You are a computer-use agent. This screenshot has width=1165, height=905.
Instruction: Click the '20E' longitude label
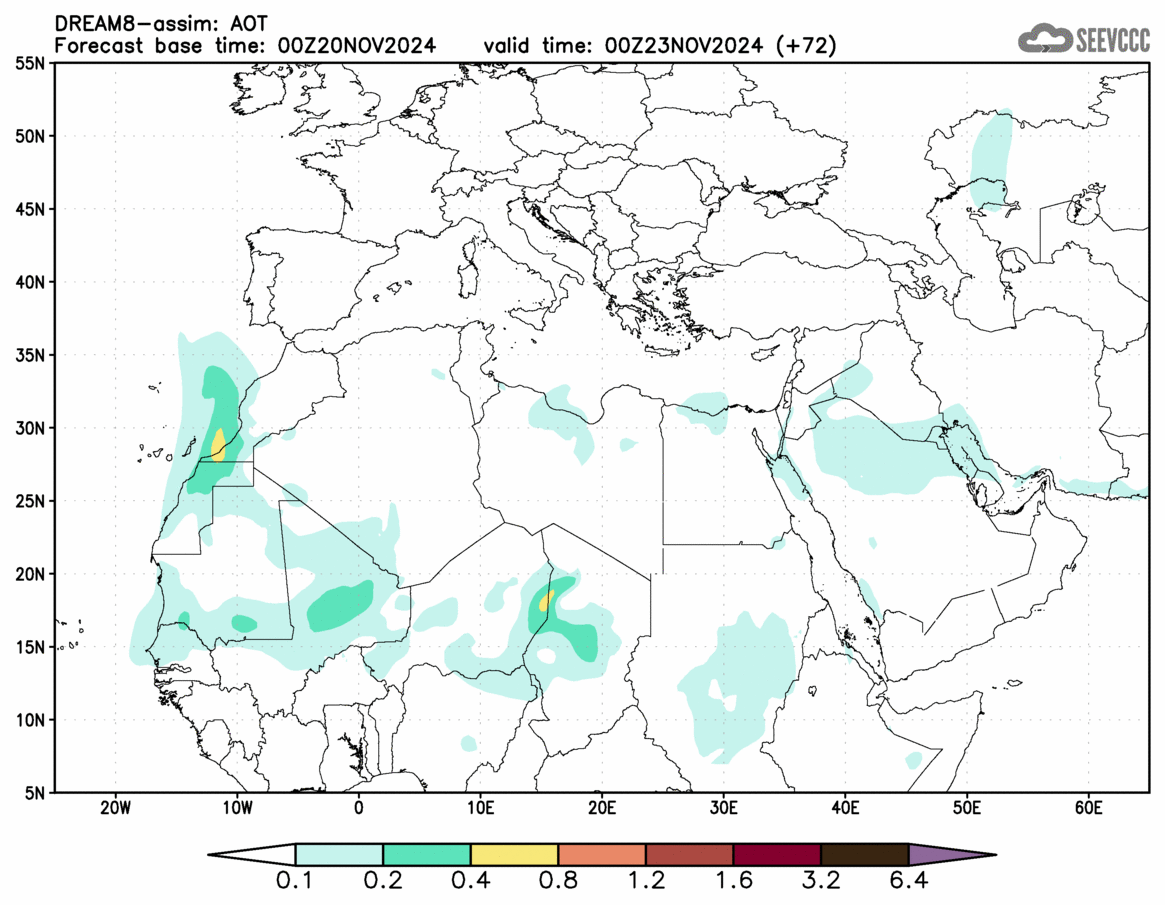(602, 808)
